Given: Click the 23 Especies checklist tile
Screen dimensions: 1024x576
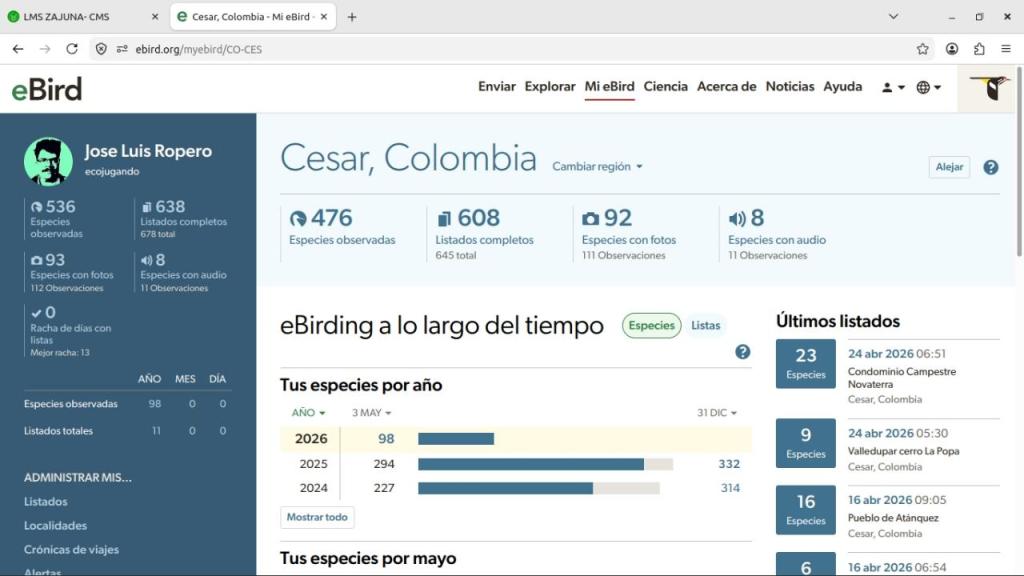Looking at the screenshot, I should tap(805, 364).
